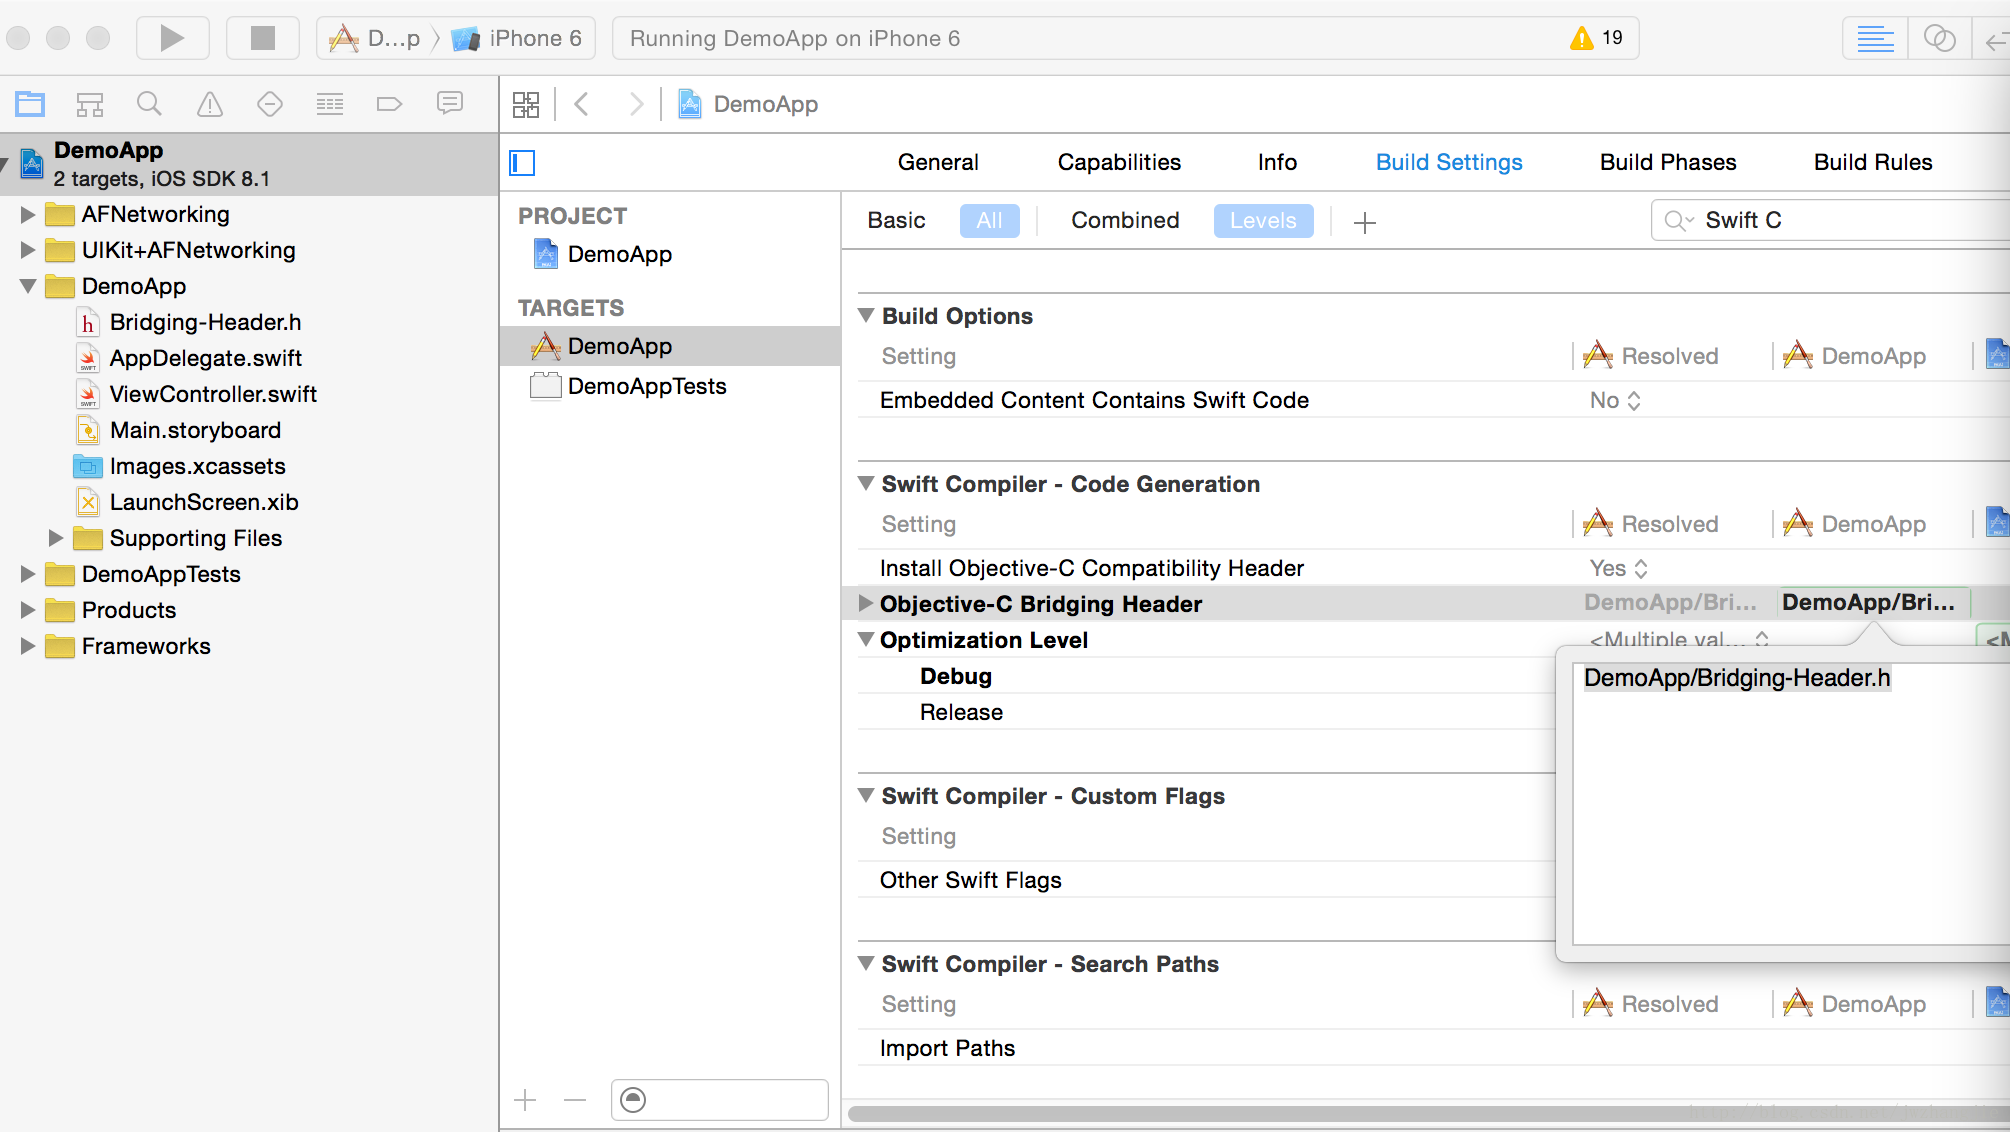The height and width of the screenshot is (1132, 2010).
Task: Open the Build Settings tab
Action: pos(1449,162)
